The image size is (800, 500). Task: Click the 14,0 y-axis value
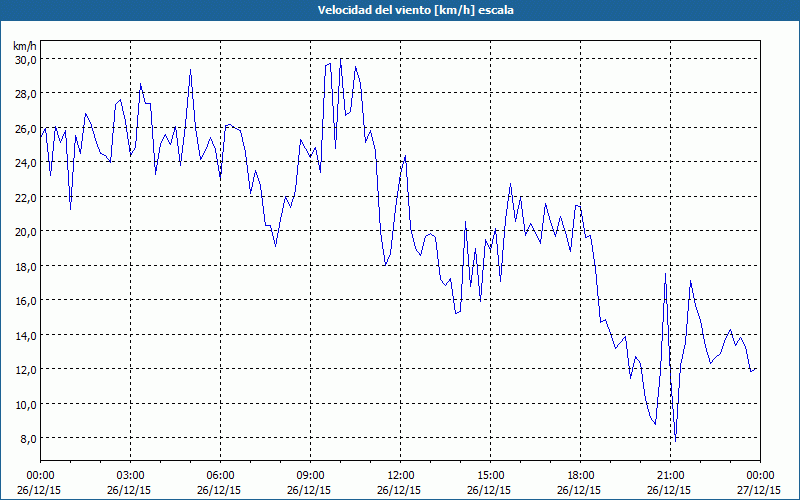click(26, 335)
